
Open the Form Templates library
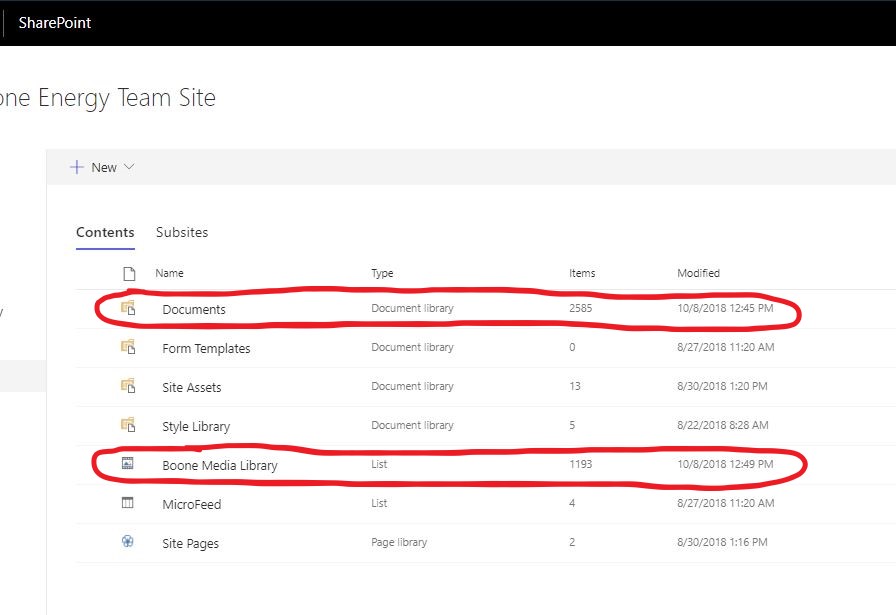[206, 348]
